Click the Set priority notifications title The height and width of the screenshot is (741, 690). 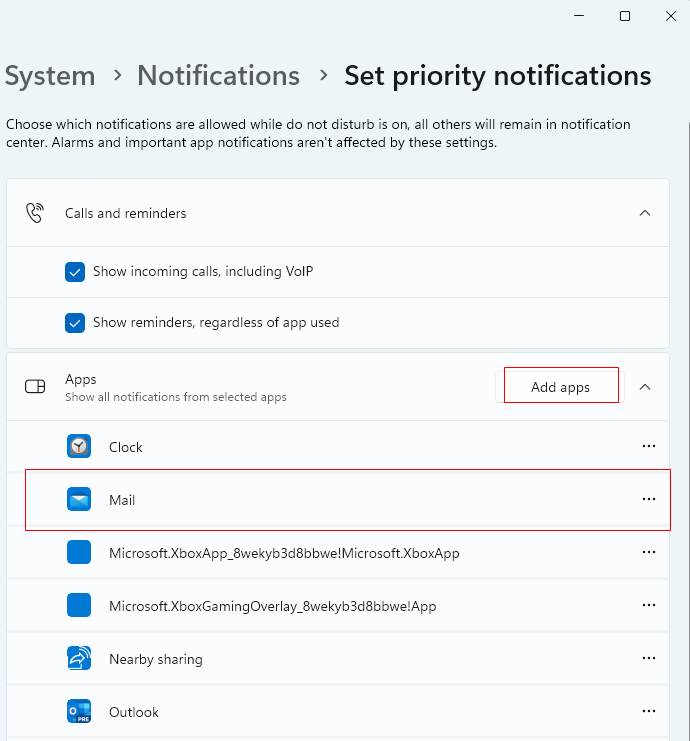point(498,76)
